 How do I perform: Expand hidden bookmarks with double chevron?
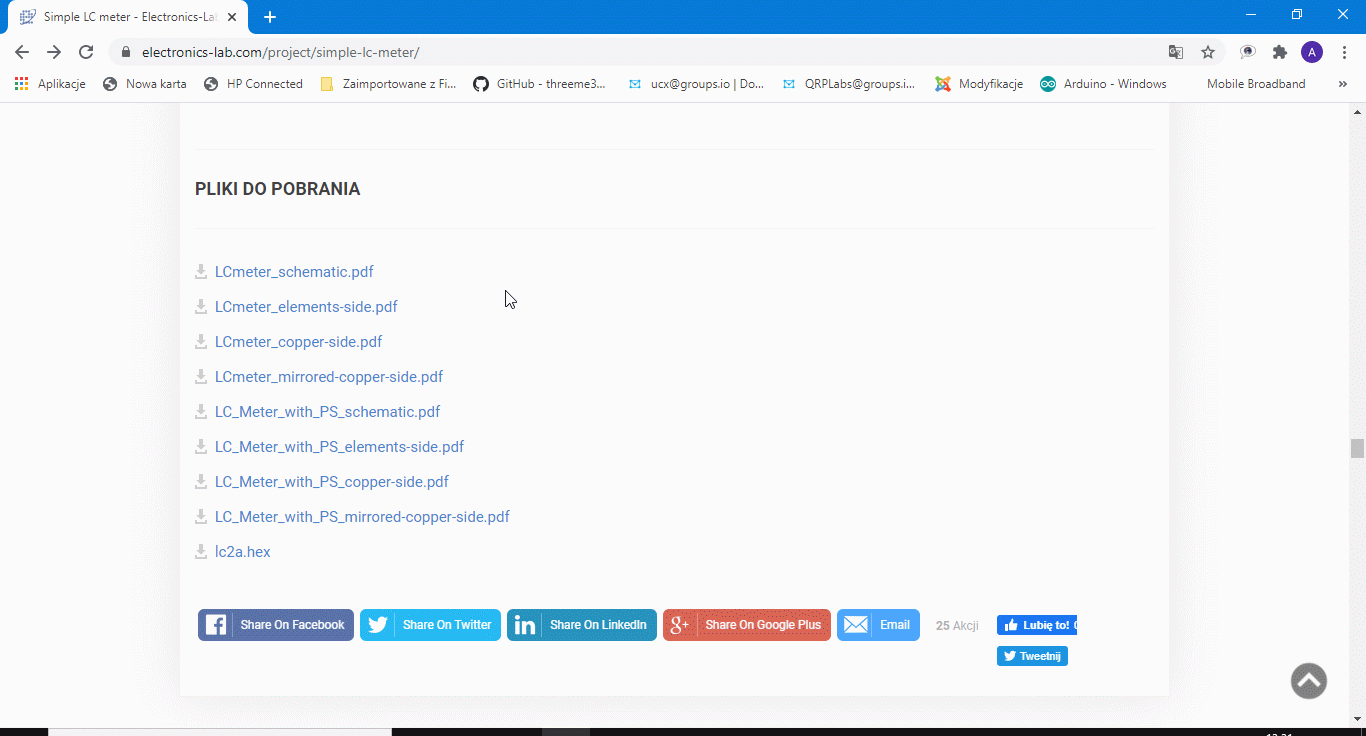coord(1342,84)
